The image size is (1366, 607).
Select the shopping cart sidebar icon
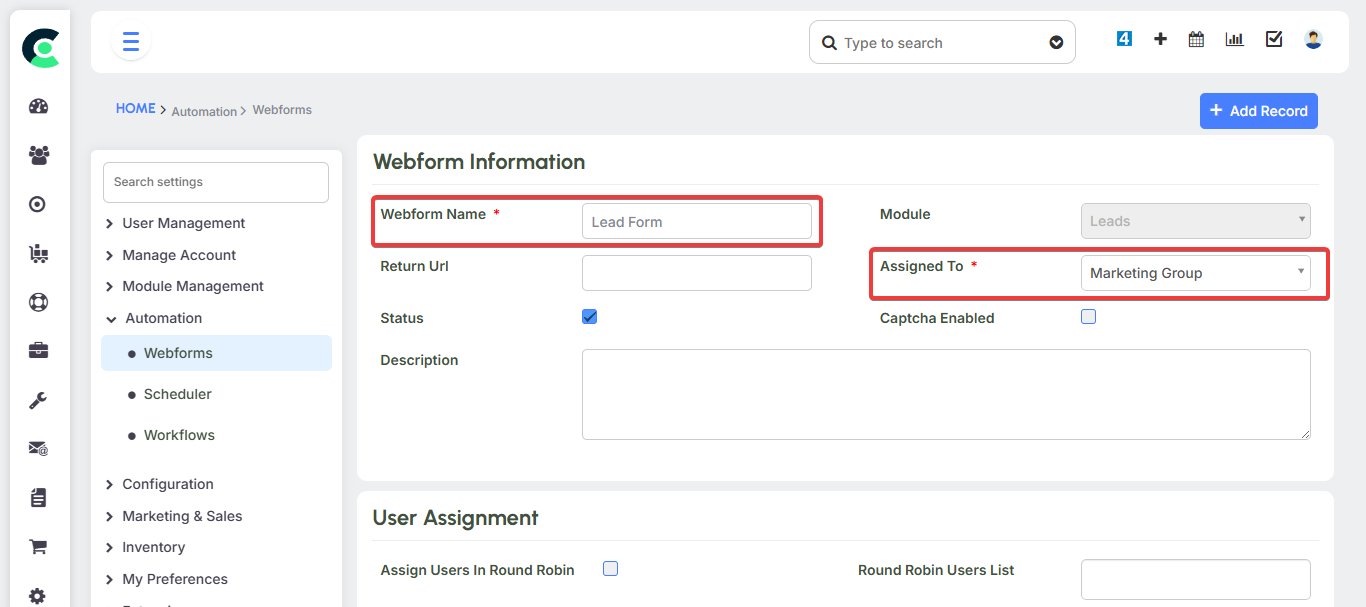tap(38, 546)
